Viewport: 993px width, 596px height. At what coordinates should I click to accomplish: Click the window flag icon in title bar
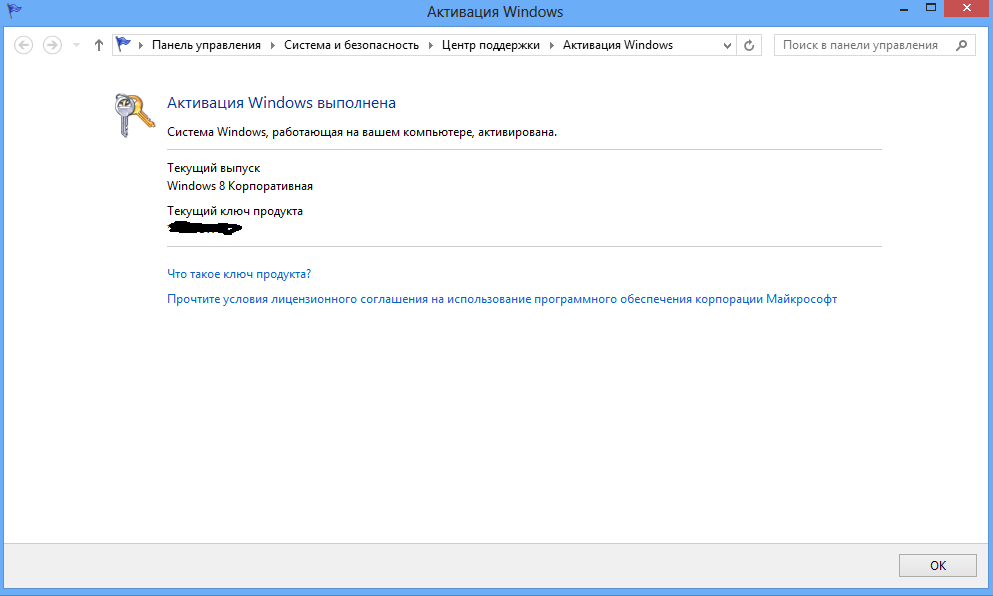(x=15, y=10)
